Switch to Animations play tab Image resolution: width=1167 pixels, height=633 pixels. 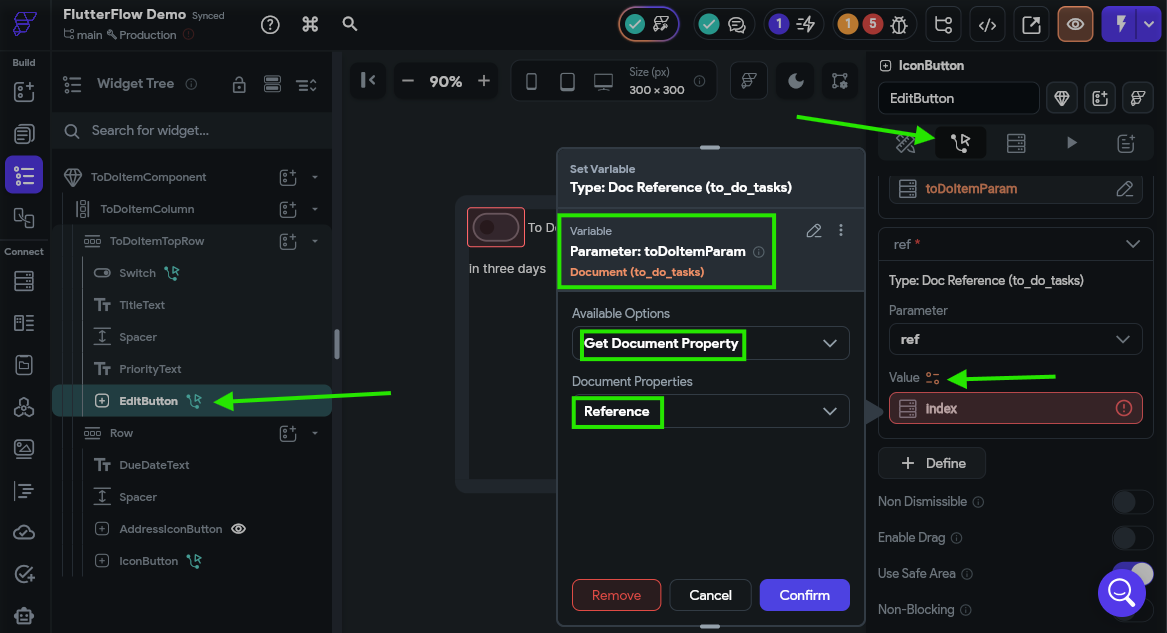click(1071, 143)
